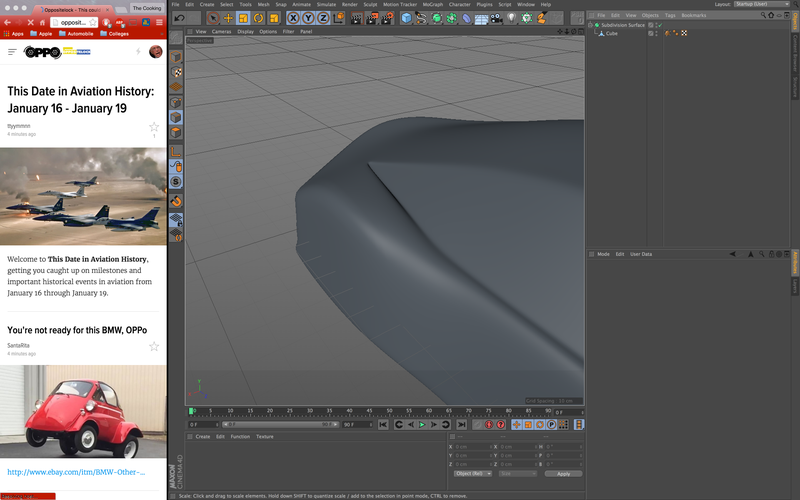Image resolution: width=800 pixels, height=500 pixels.
Task: Open viewport Cameras menu
Action: coord(221,31)
